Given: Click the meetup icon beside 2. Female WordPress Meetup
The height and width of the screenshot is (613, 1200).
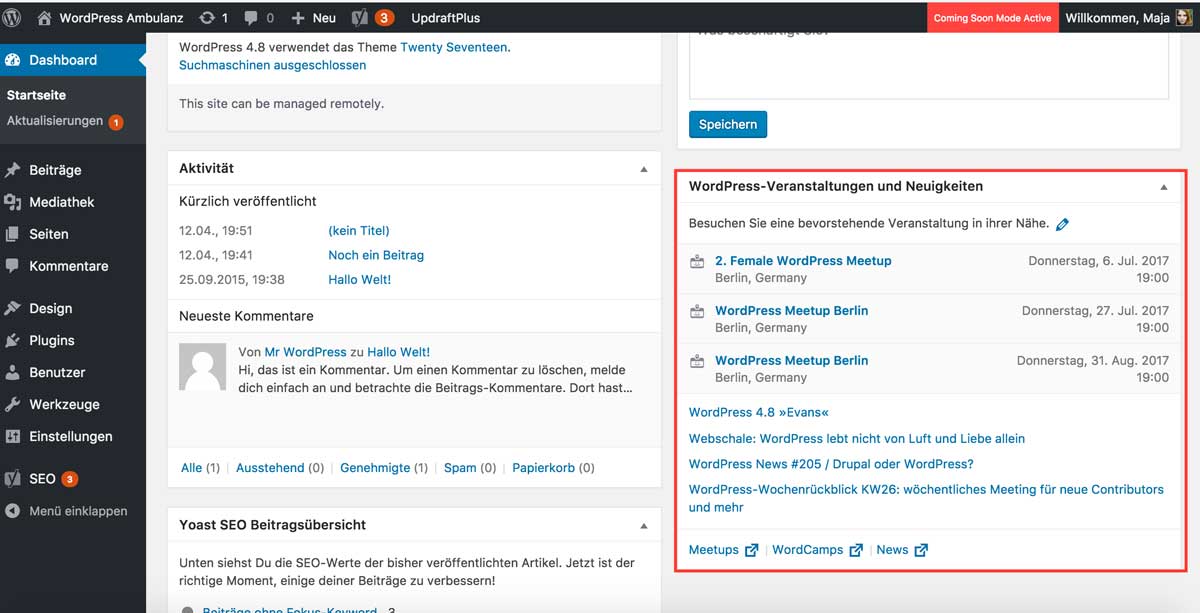Looking at the screenshot, I should click(697, 262).
